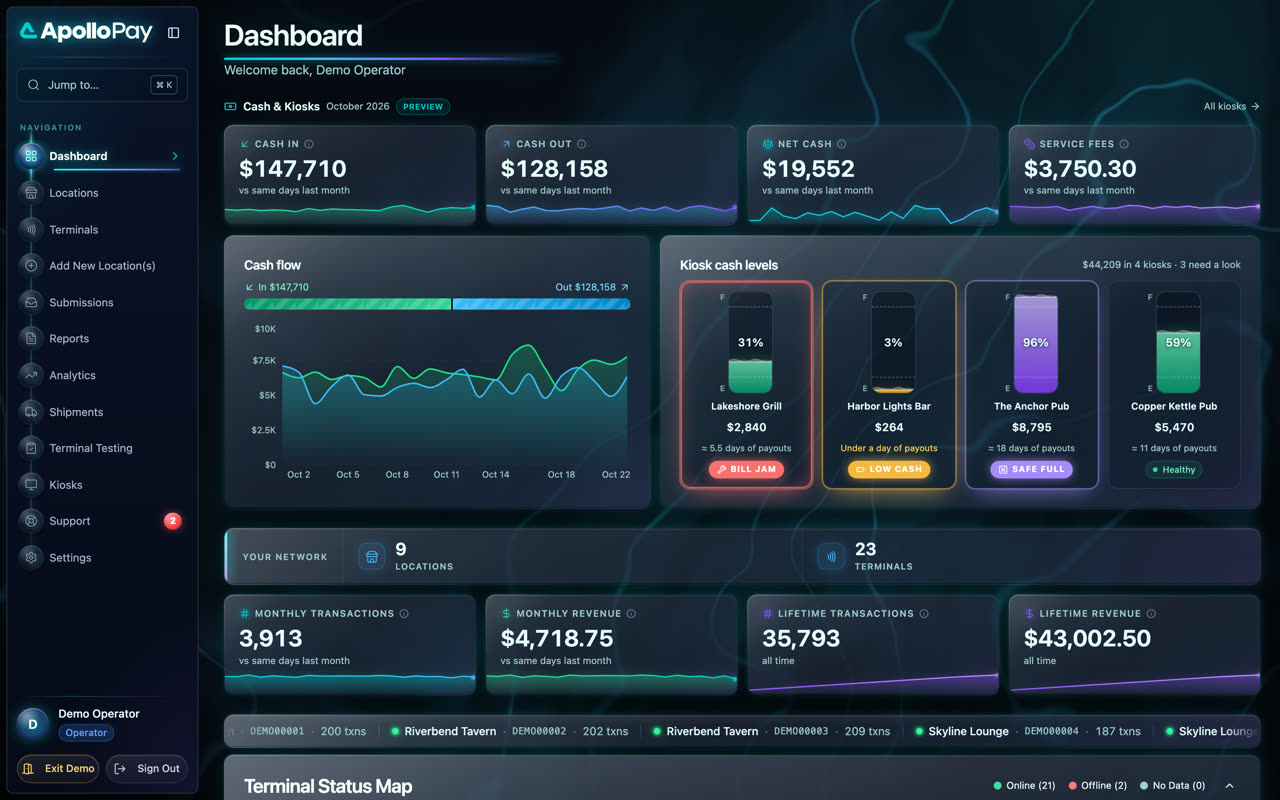Screen dimensions: 1280x800
Task: Collapse the Terminal Status Map section
Action: (1230, 786)
